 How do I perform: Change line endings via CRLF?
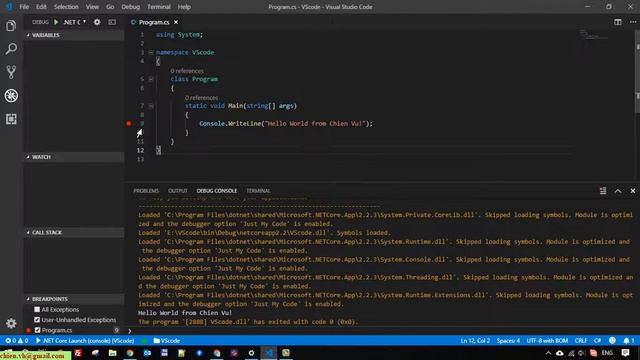581,340
